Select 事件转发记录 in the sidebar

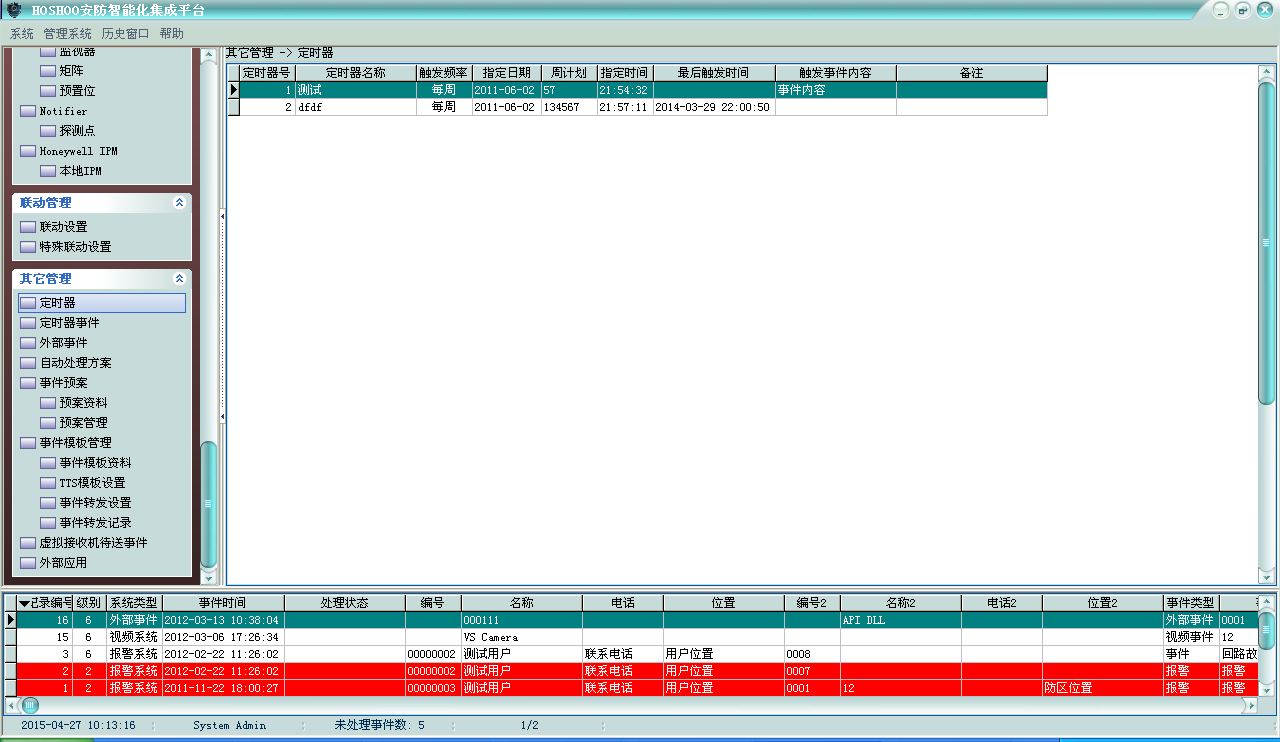95,523
